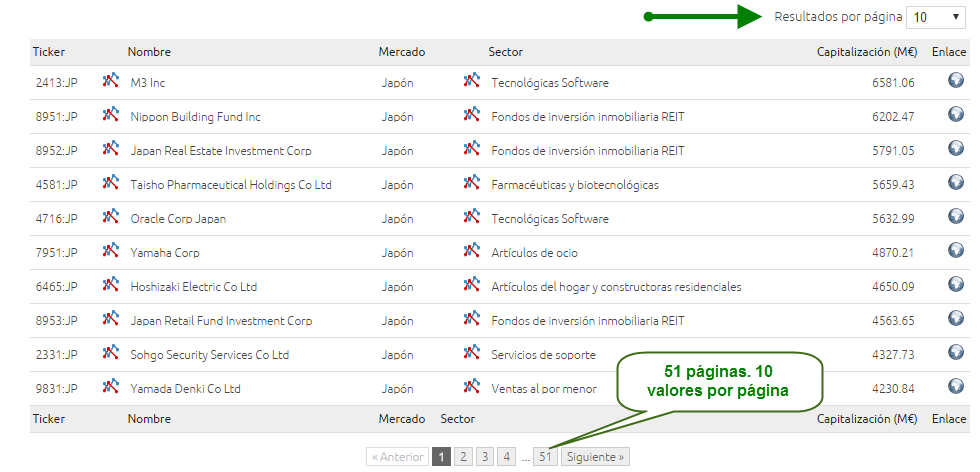Click the Anterior previous page button
Viewport: 980px width, 472px height.
pos(398,457)
